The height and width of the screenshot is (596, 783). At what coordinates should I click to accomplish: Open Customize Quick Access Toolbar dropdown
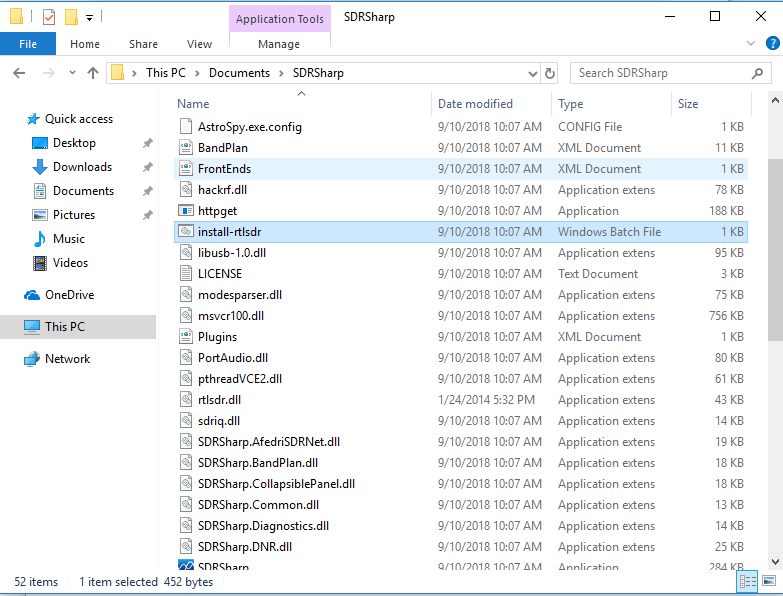[89, 18]
